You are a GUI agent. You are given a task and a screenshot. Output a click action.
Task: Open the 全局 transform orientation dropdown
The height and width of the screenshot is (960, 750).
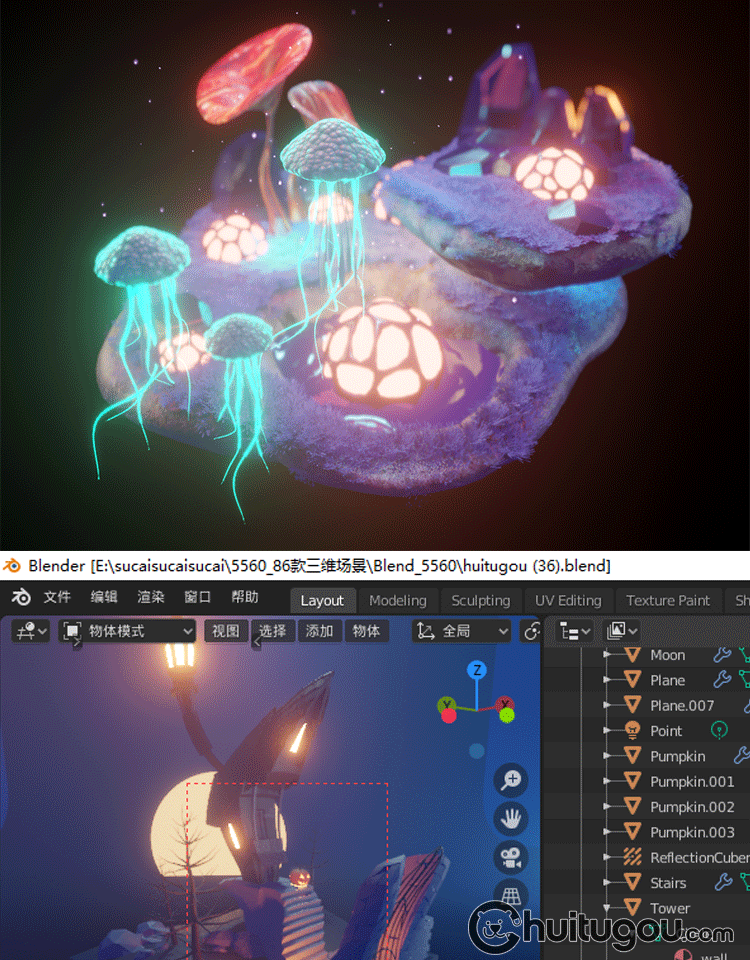pos(462,631)
